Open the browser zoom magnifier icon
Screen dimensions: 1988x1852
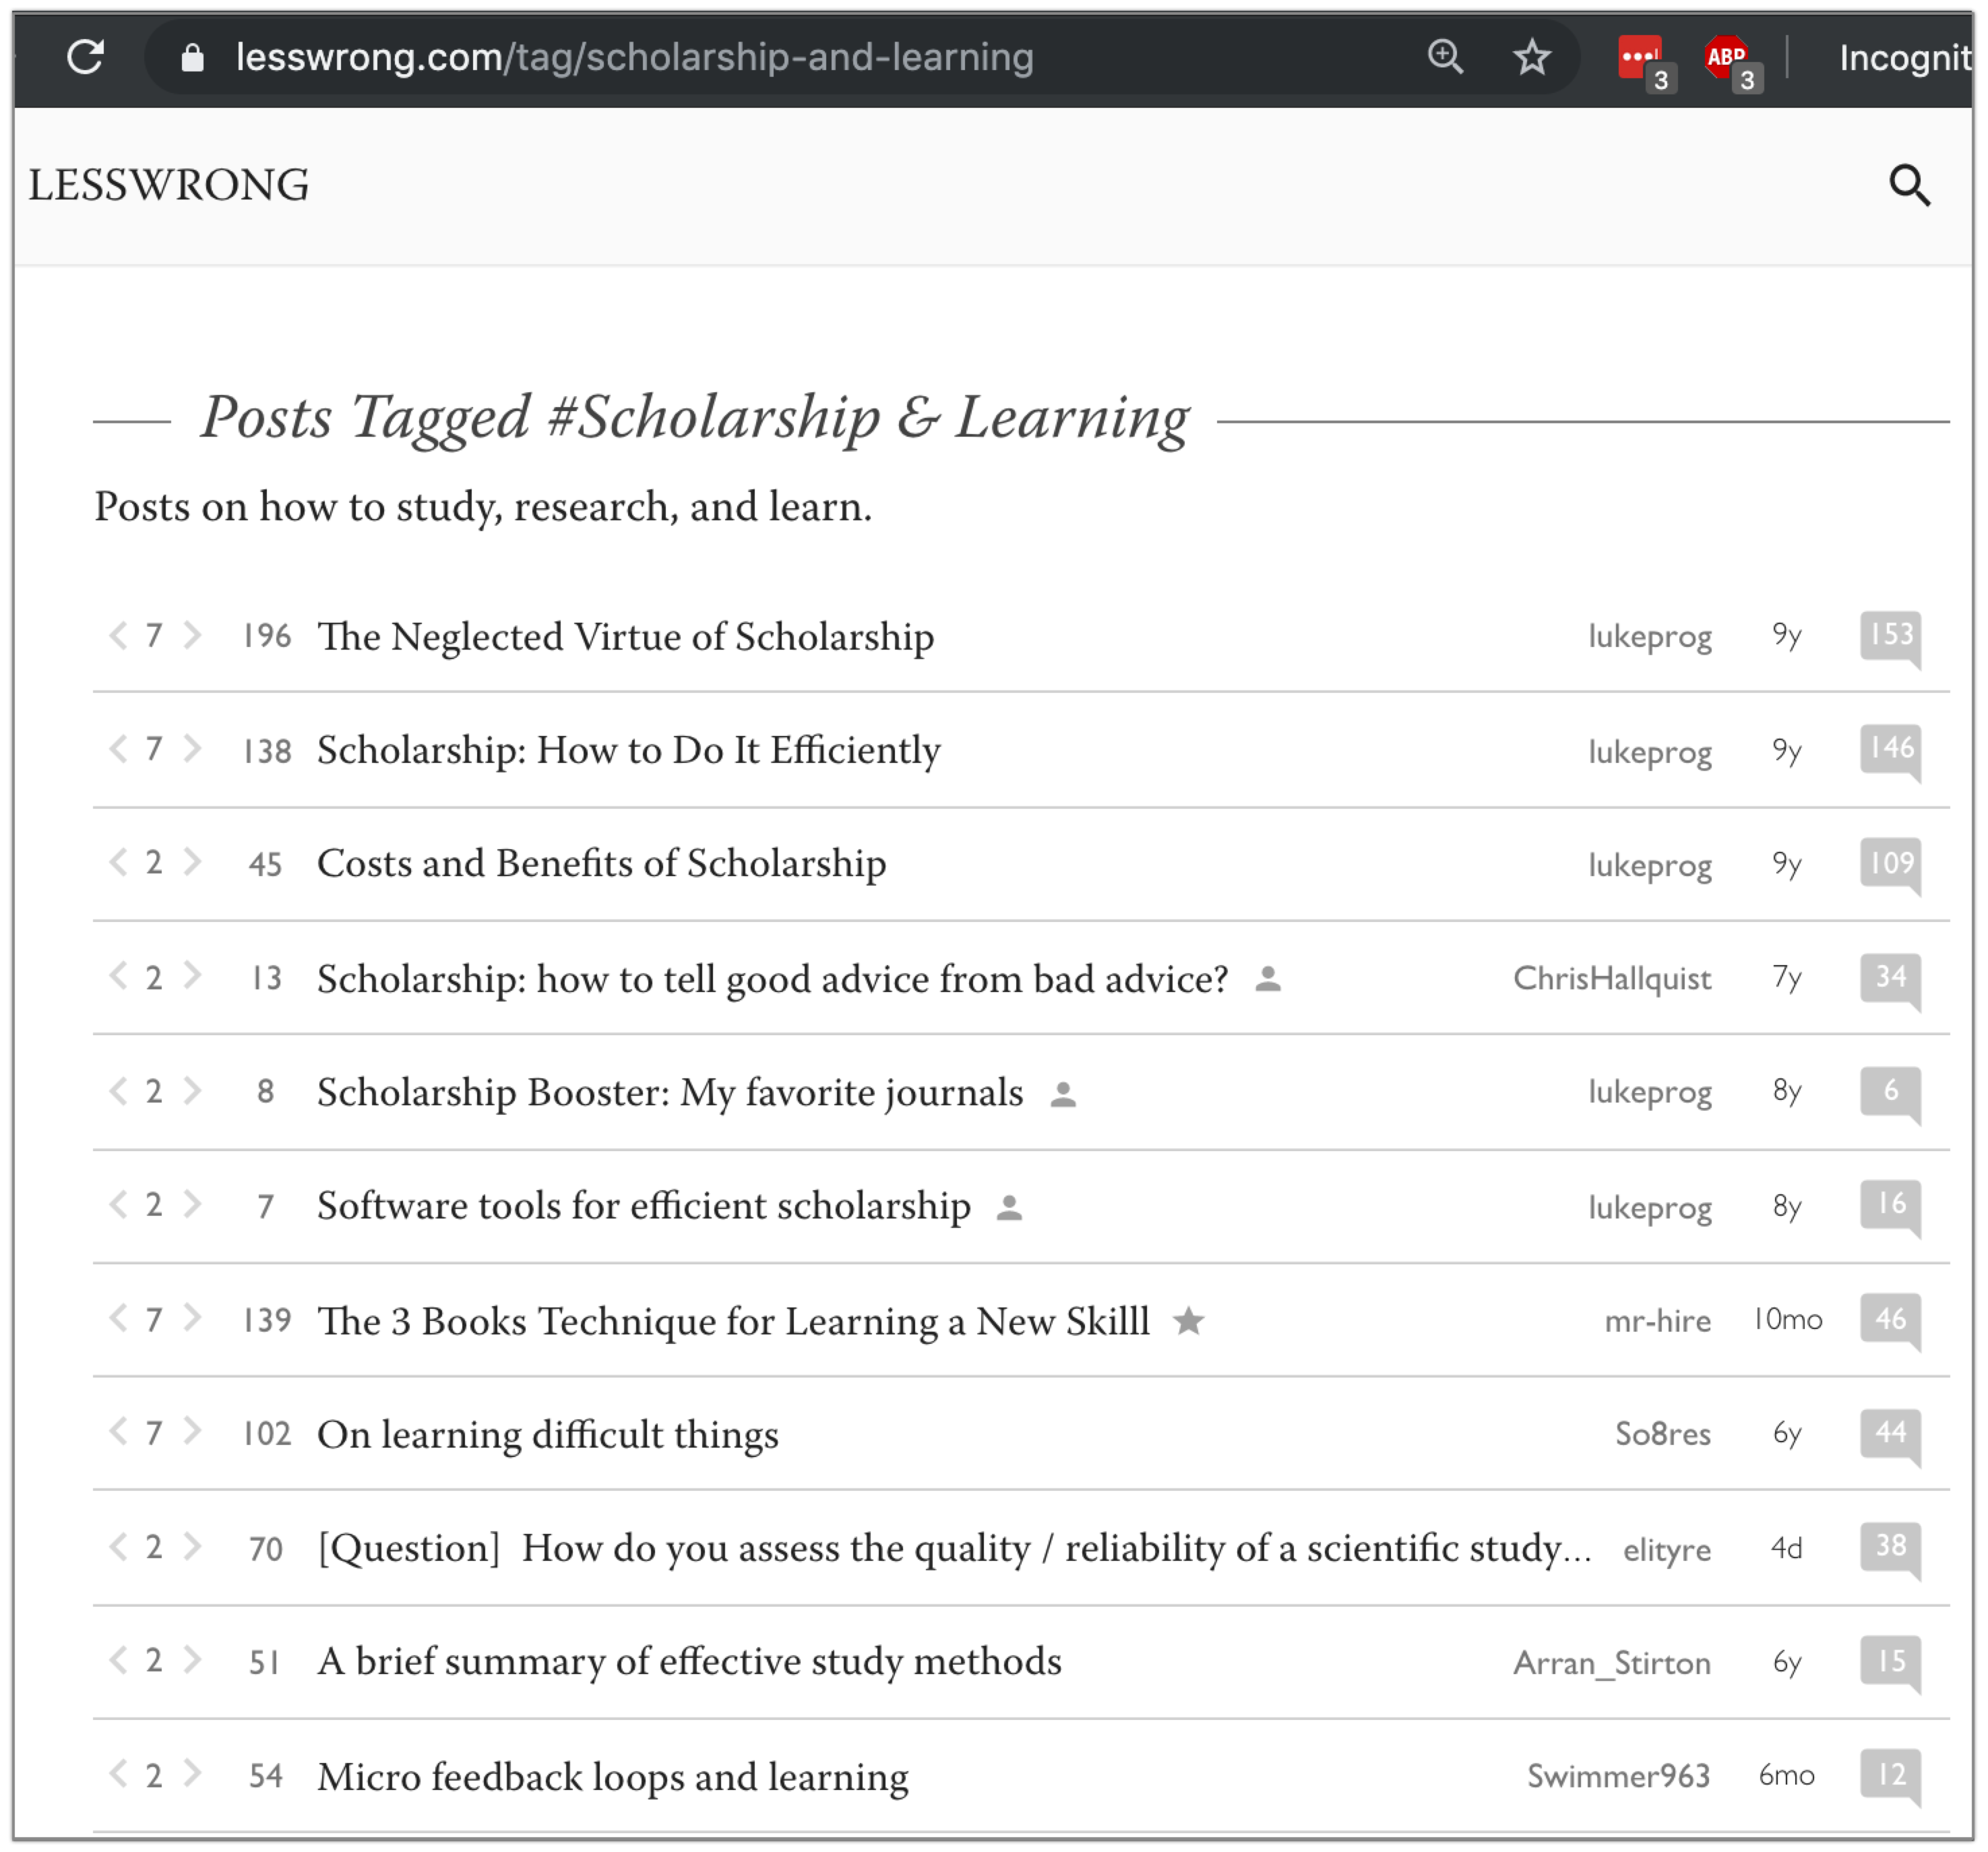click(1444, 57)
